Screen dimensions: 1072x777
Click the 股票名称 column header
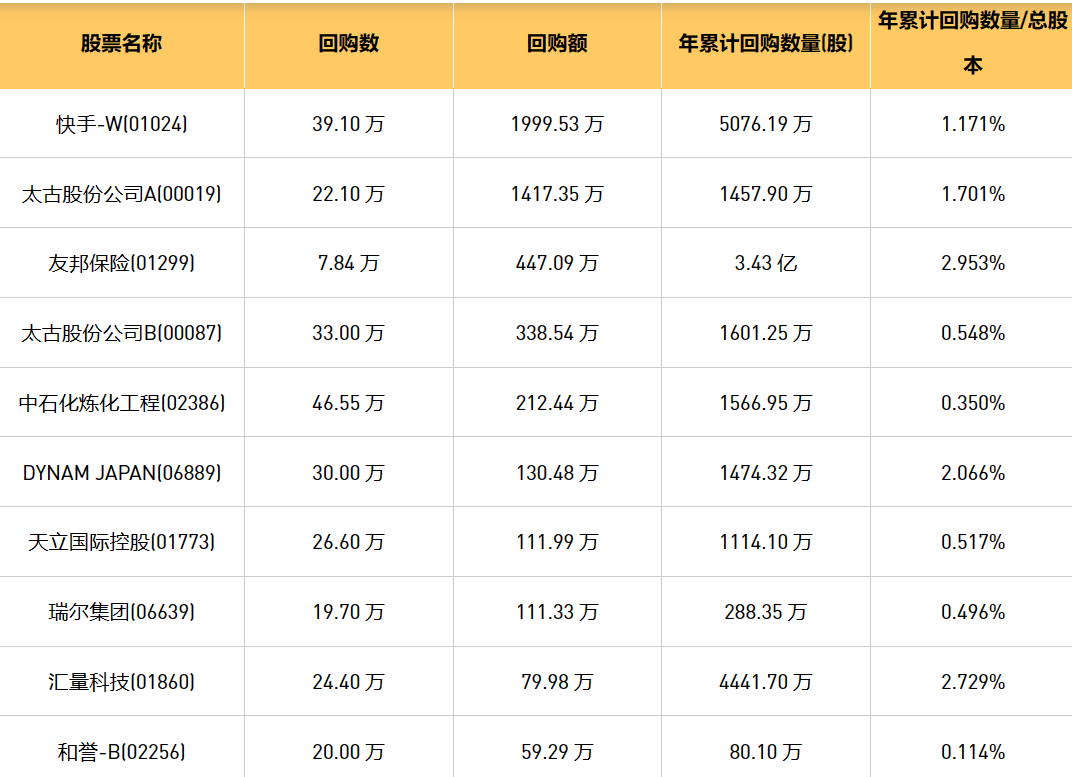pyautogui.click(x=121, y=44)
